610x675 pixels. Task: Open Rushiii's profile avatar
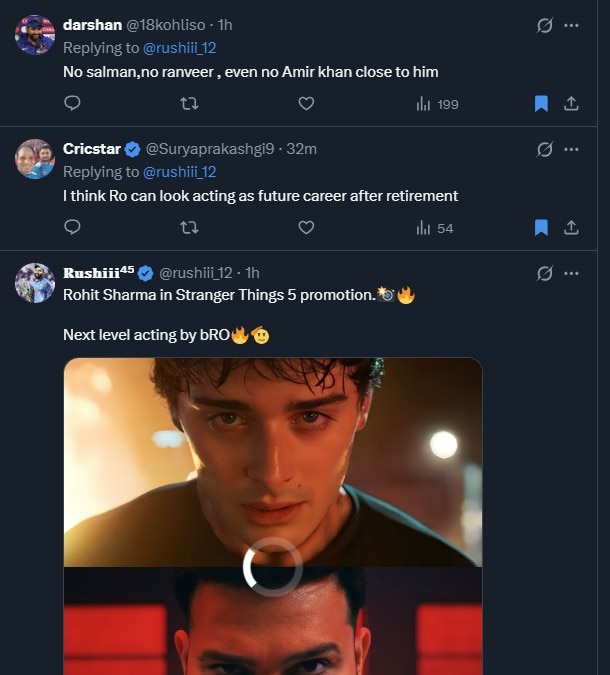click(35, 283)
